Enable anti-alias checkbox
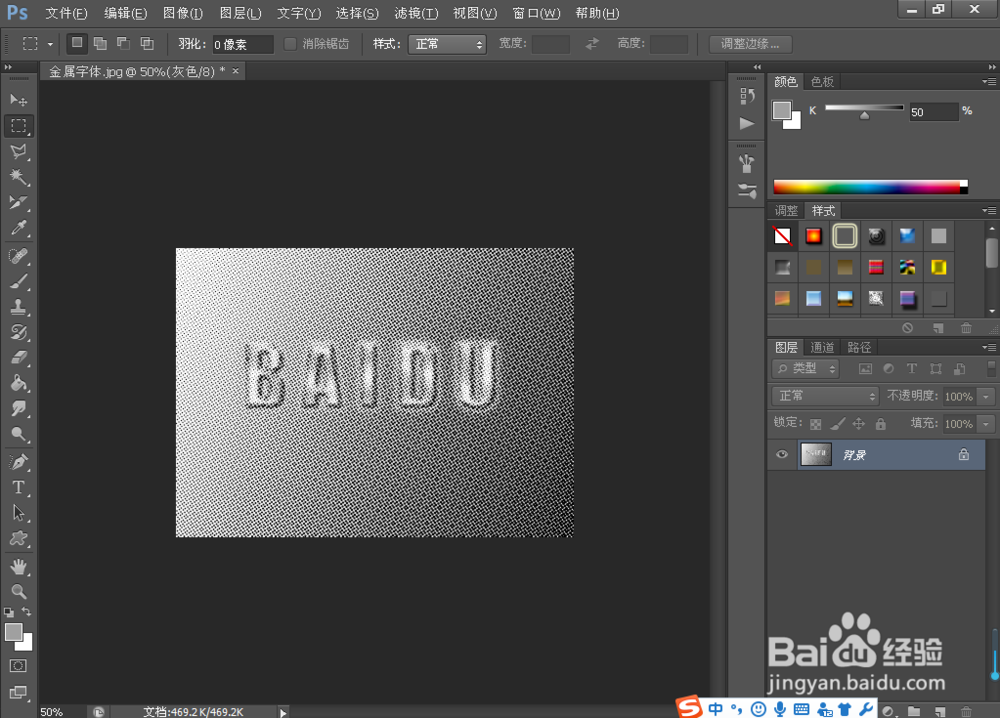 (x=290, y=44)
